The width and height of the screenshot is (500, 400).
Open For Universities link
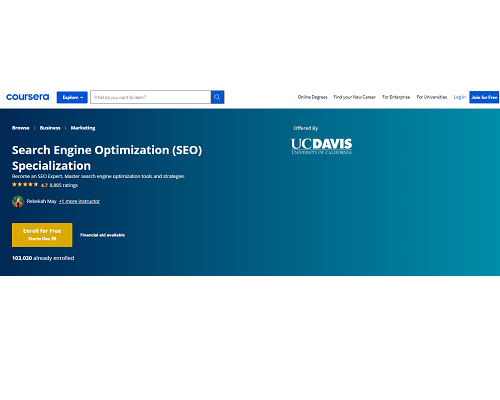[x=432, y=97]
